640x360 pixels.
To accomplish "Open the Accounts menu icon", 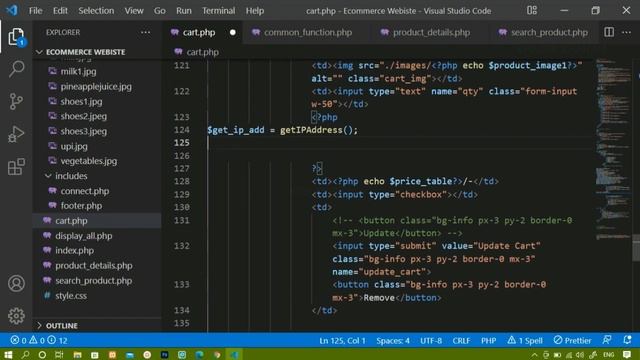I will click(16, 283).
